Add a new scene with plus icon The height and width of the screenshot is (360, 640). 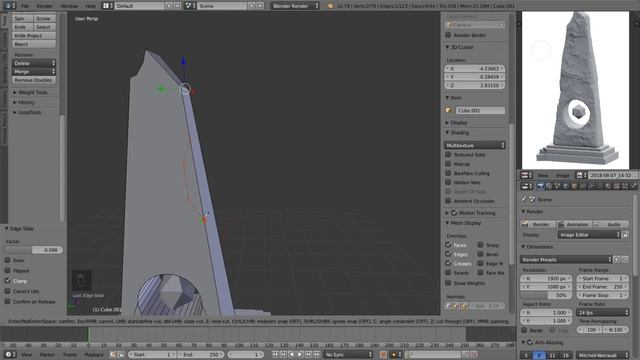252,6
